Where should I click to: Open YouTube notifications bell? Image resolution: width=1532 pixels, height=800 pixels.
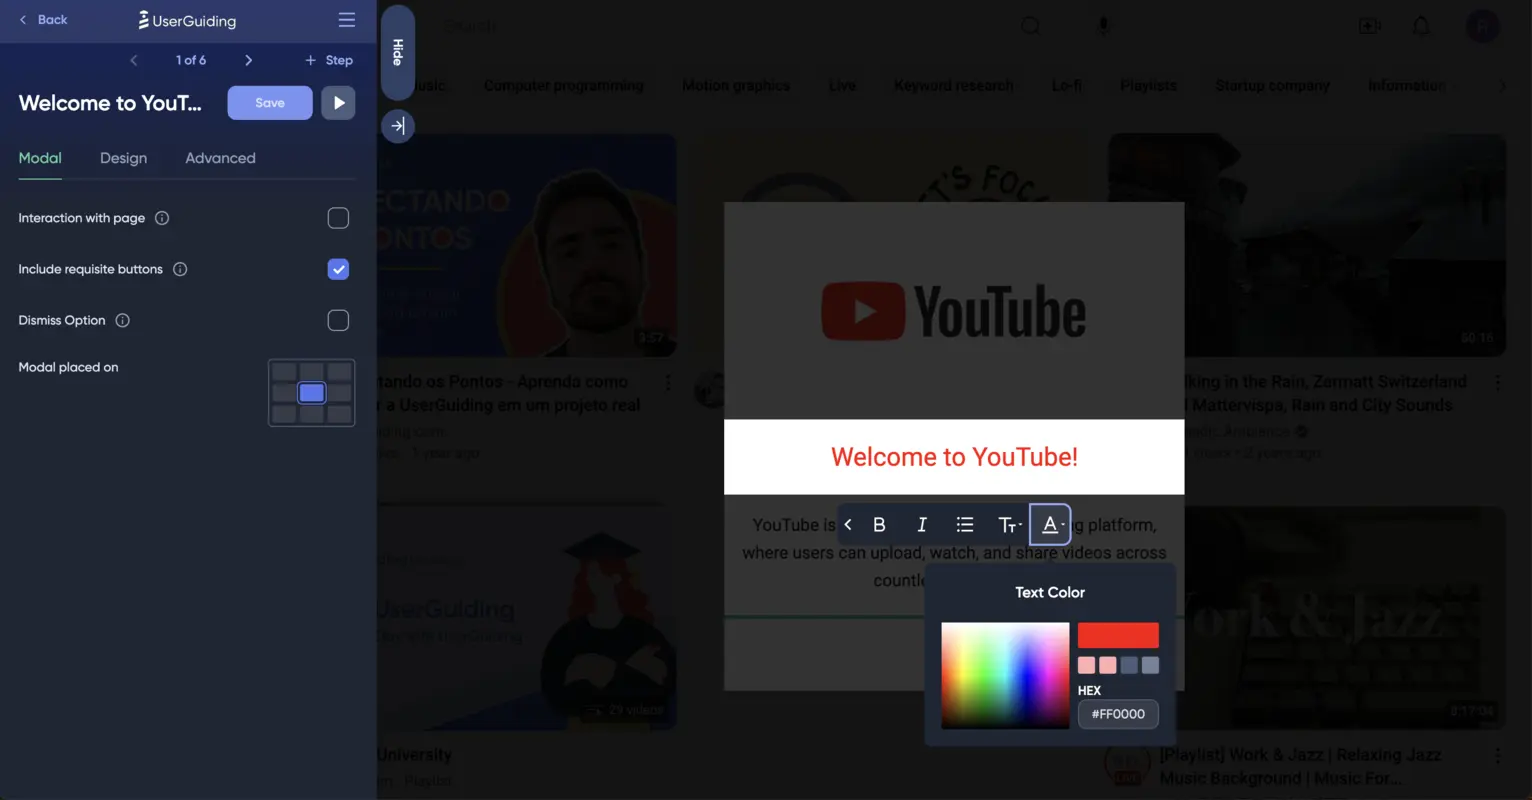click(1421, 26)
